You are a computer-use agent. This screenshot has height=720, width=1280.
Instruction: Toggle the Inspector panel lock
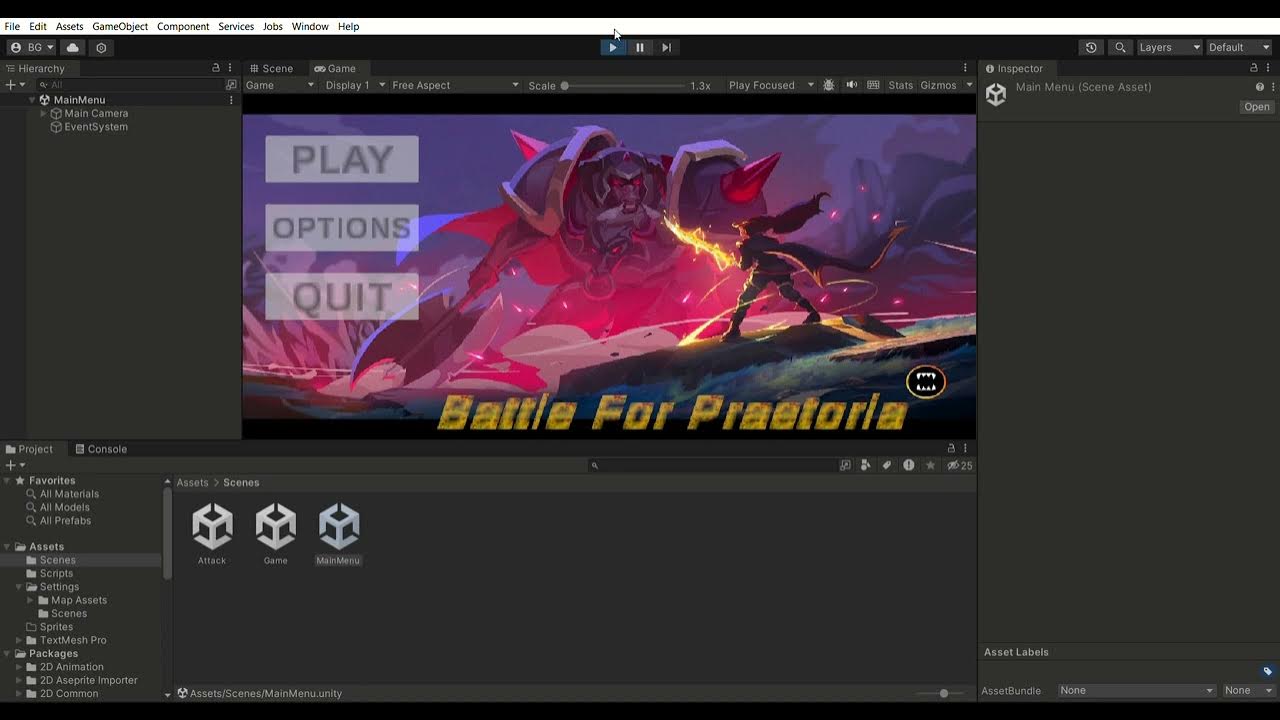(x=1254, y=68)
